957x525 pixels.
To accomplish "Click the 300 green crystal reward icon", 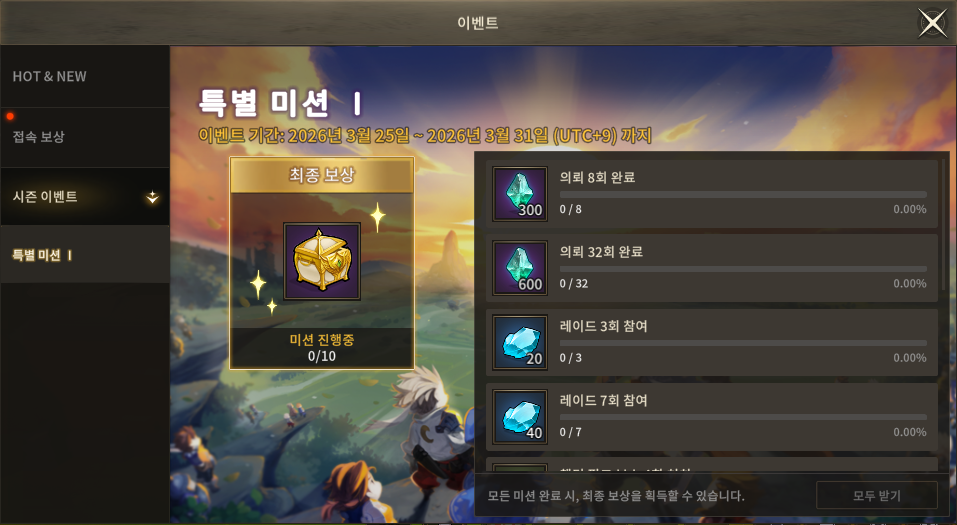I will (520, 194).
